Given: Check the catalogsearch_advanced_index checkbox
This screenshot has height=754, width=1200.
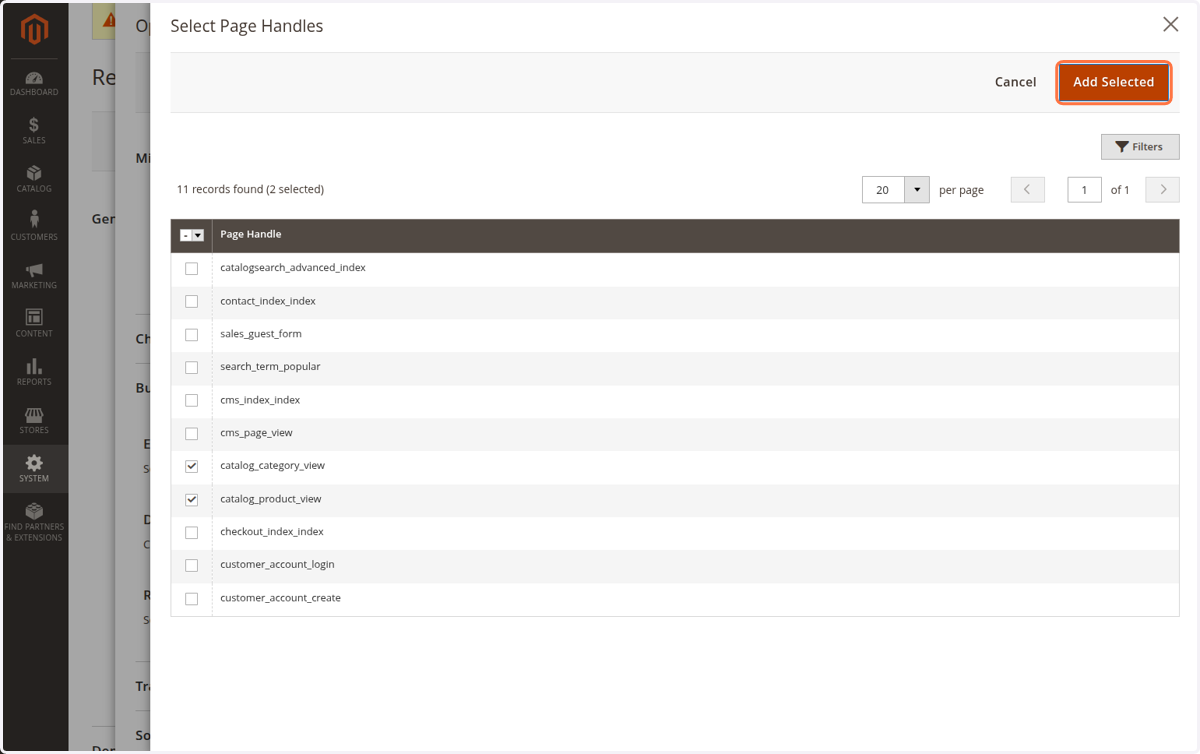Looking at the screenshot, I should 191,268.
